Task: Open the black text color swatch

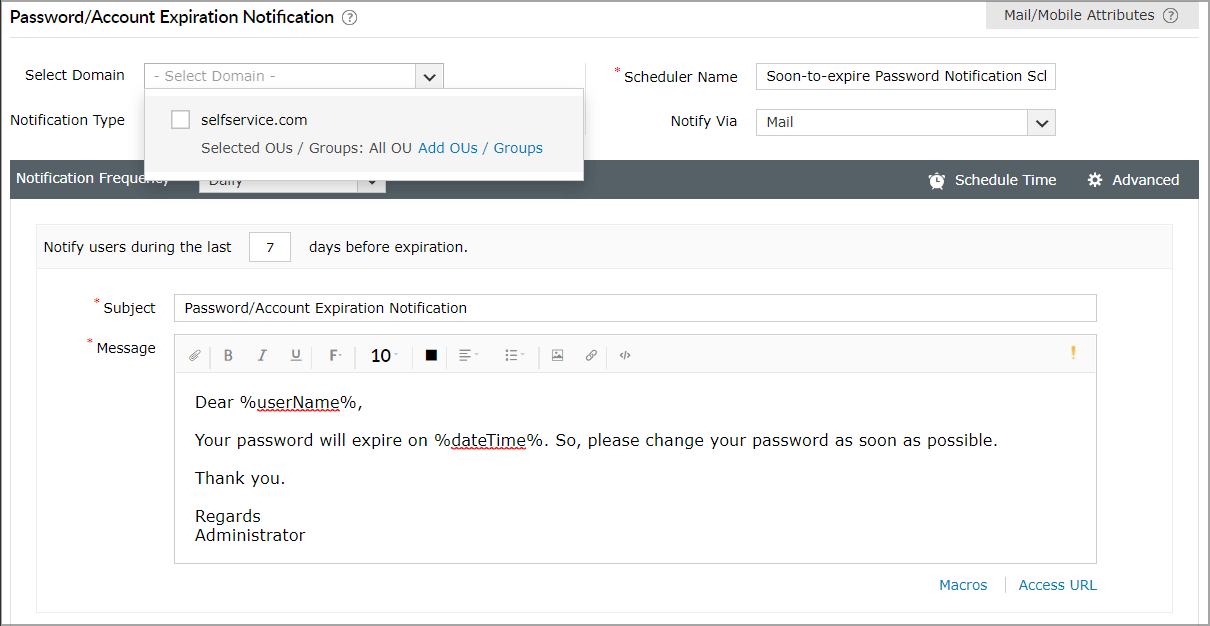Action: pyautogui.click(x=431, y=356)
